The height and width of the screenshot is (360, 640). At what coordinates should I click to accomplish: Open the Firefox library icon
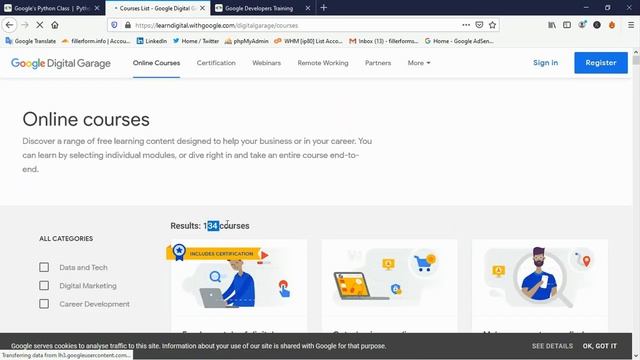[x=552, y=25]
